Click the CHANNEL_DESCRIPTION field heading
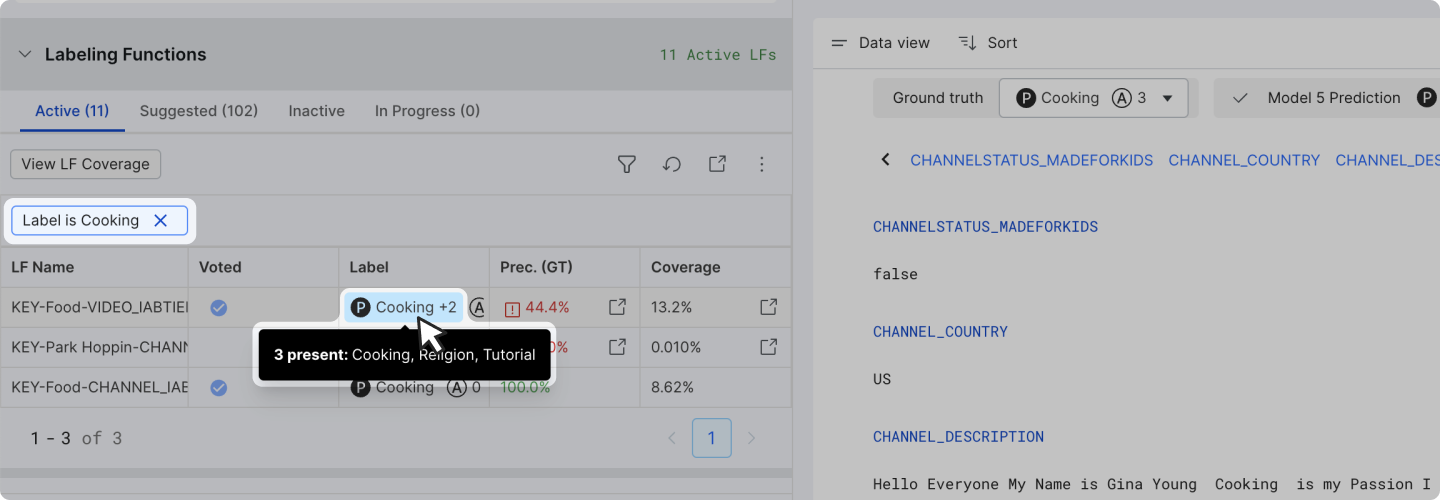This screenshot has width=1440, height=500. coord(958,437)
